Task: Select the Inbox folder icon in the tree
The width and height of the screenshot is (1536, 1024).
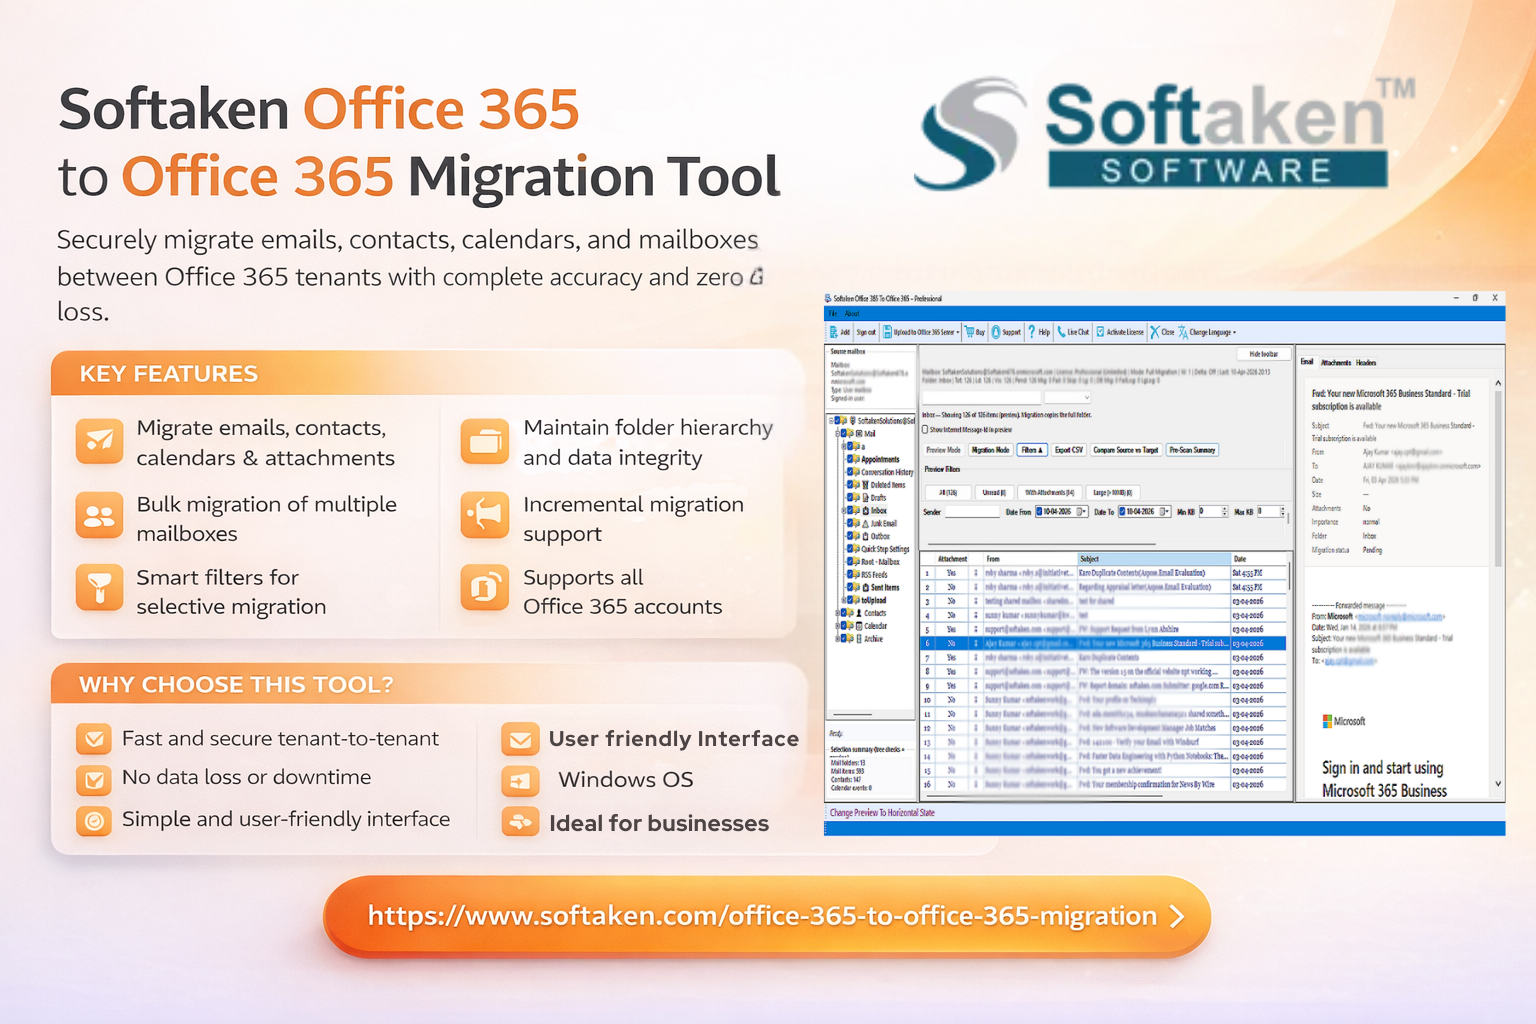Action: (865, 511)
